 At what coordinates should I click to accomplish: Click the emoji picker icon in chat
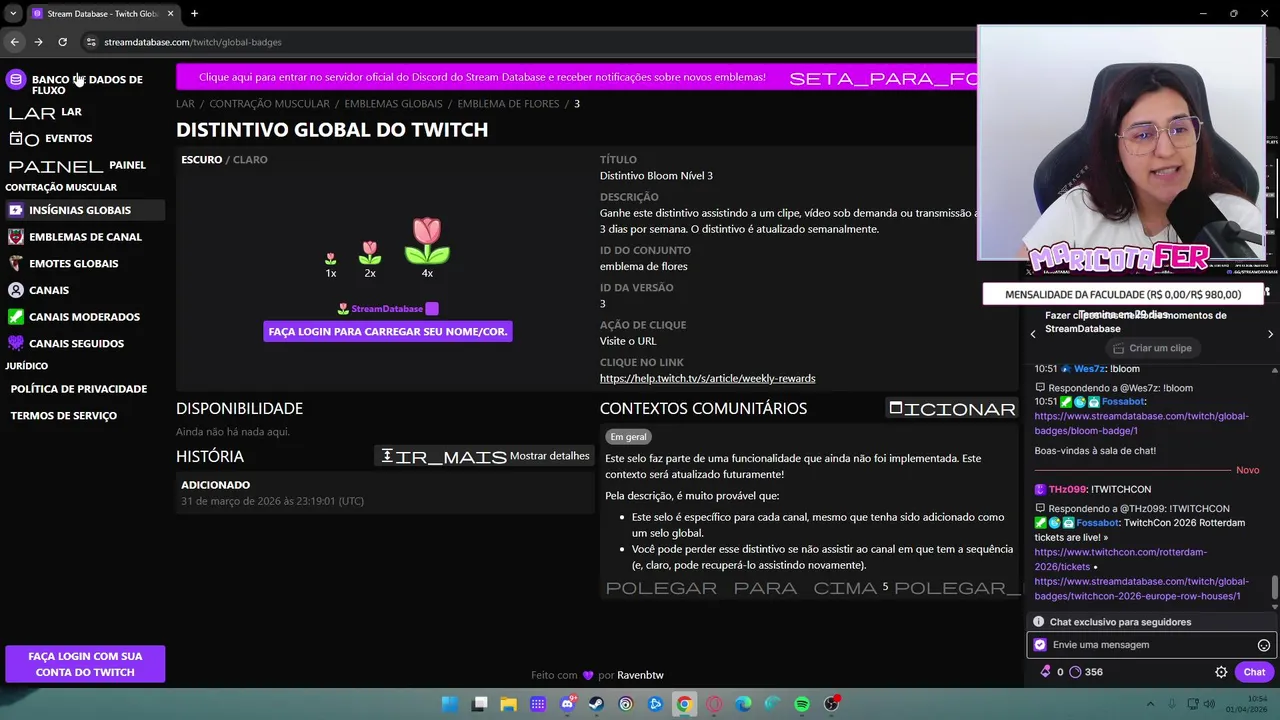tap(1264, 645)
